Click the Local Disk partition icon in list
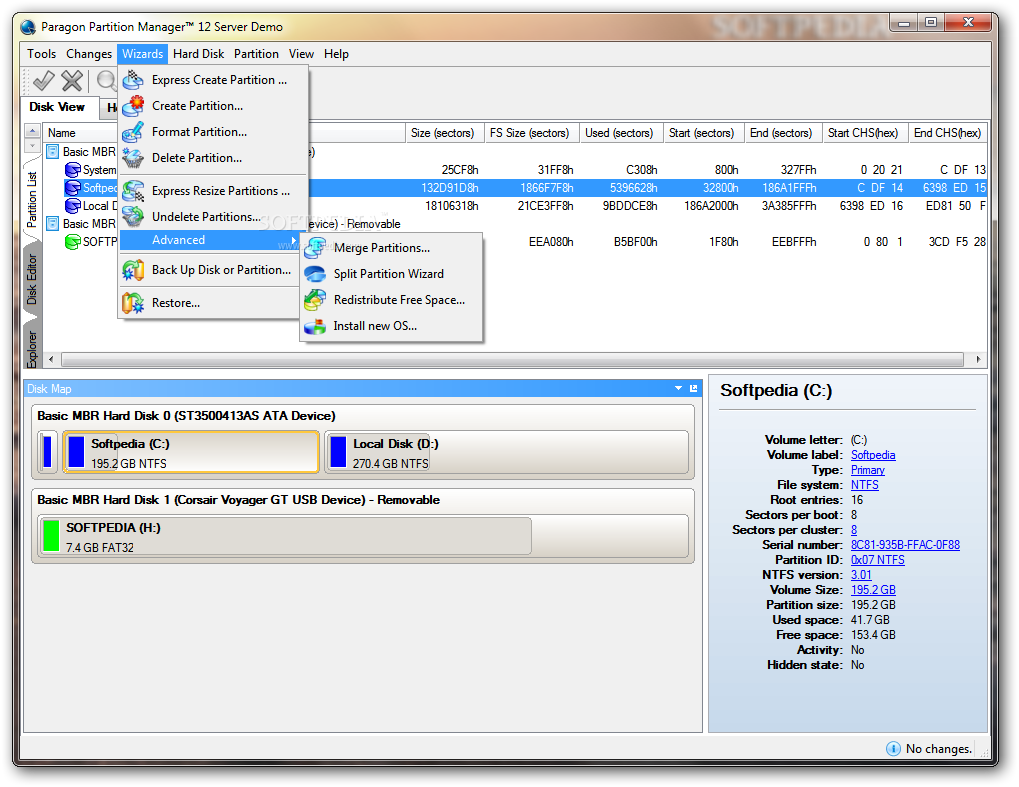Viewport: 1019px width, 787px height. coord(72,206)
